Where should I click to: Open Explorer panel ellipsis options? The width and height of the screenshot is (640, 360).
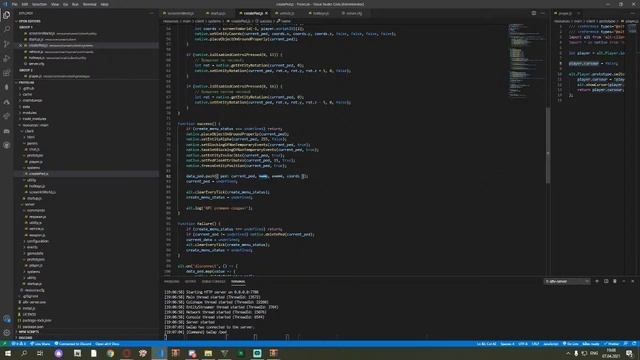coord(151,13)
